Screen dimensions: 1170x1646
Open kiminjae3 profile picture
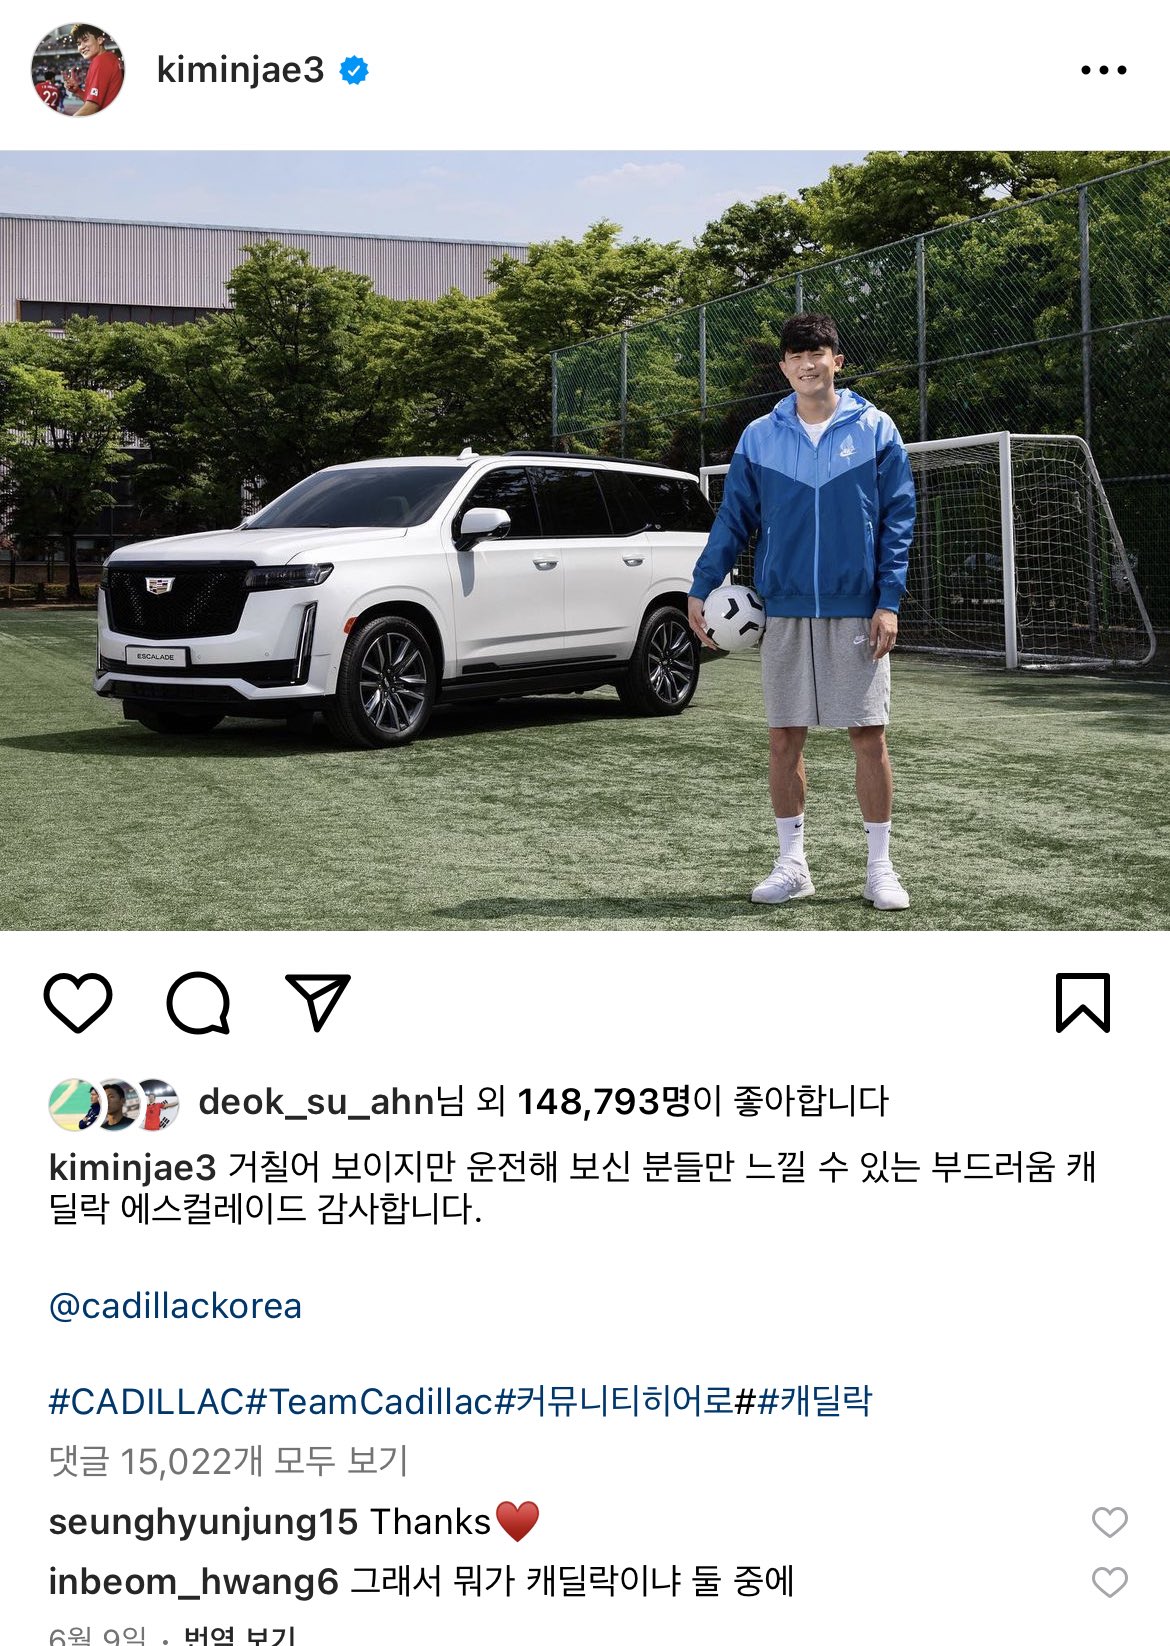[x=78, y=70]
